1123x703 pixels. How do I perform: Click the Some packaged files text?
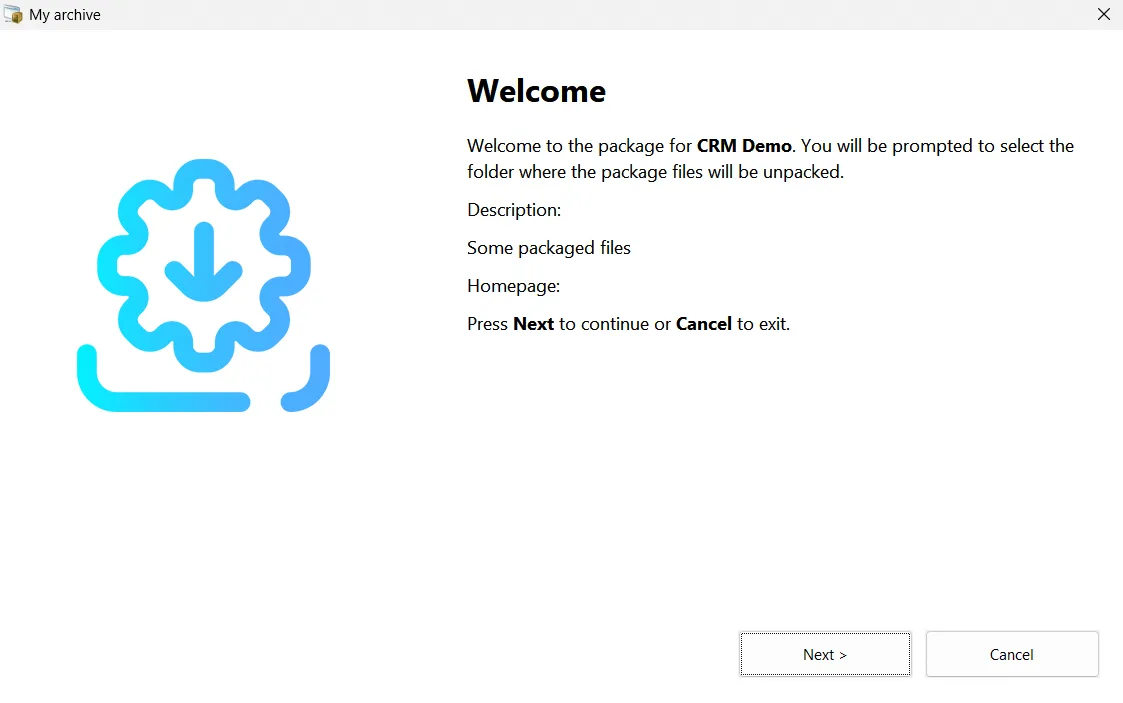(548, 248)
